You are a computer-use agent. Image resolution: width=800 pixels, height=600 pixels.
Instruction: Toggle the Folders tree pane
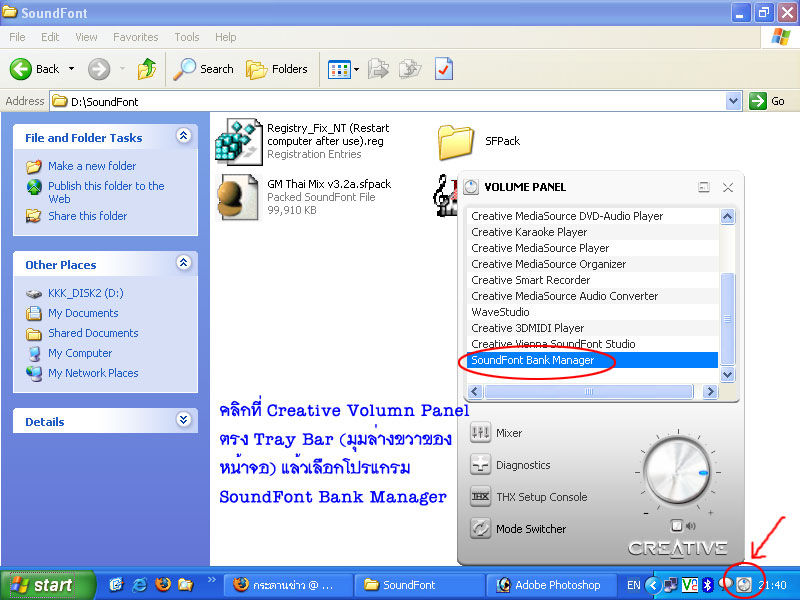pos(277,69)
